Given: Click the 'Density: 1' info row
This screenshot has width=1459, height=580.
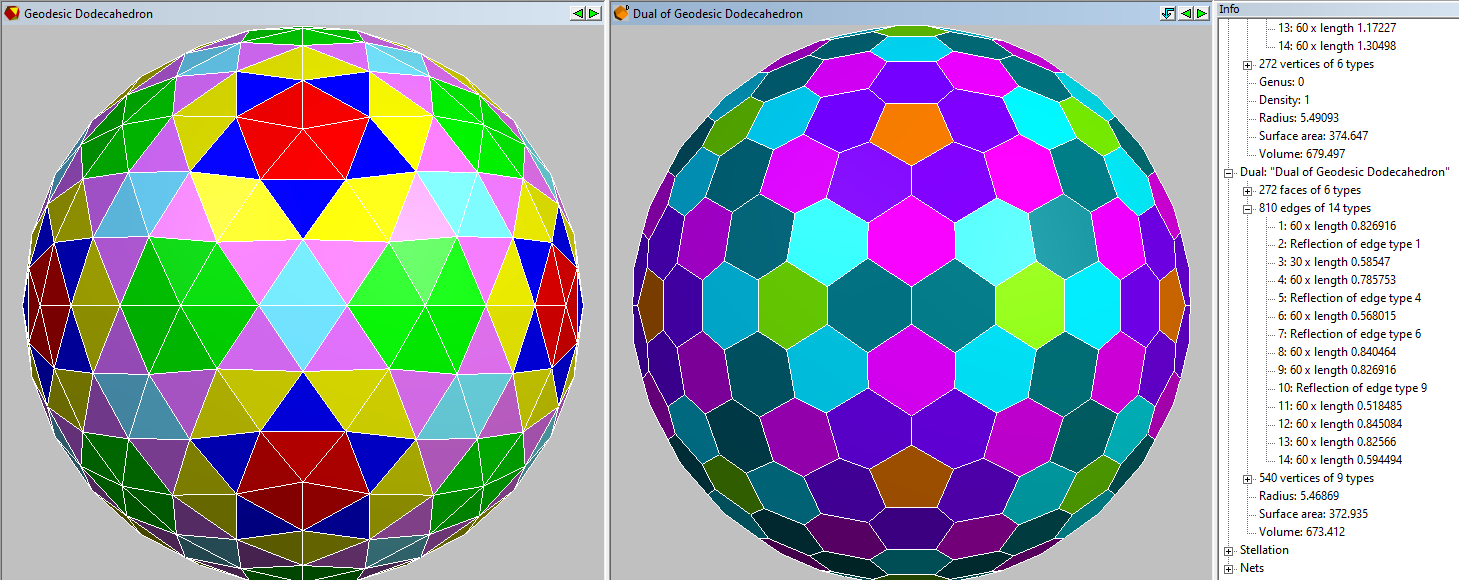Looking at the screenshot, I should coord(1284,100).
